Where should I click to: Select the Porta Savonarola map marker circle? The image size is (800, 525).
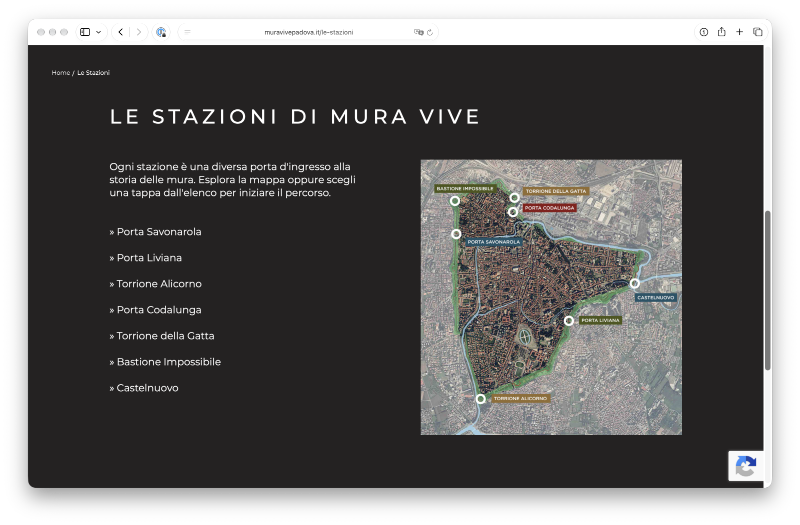click(x=456, y=234)
